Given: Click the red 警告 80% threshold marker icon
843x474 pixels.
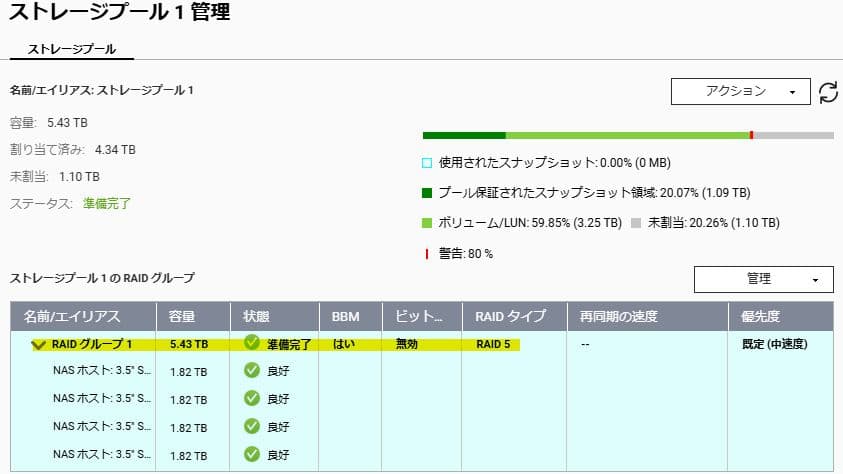Looking at the screenshot, I should pyautogui.click(x=427, y=253).
